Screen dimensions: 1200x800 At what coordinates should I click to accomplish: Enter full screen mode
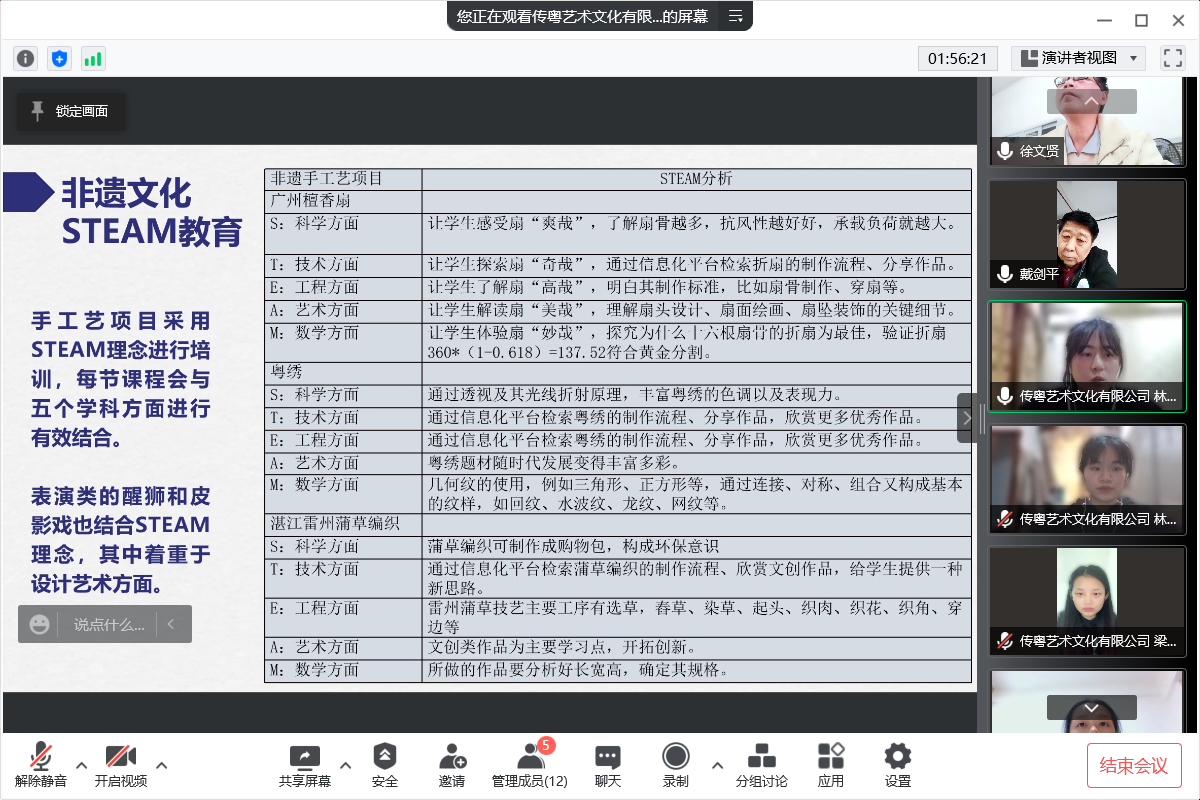1172,58
